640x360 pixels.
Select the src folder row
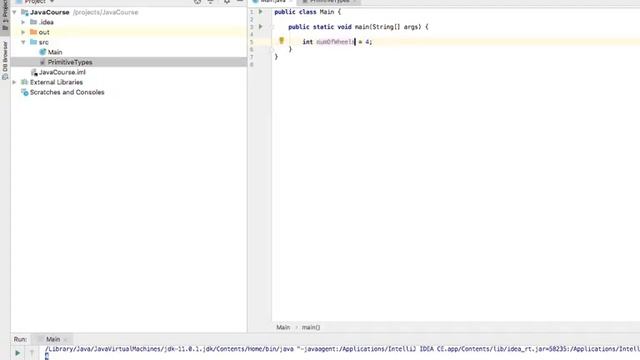(x=129, y=42)
